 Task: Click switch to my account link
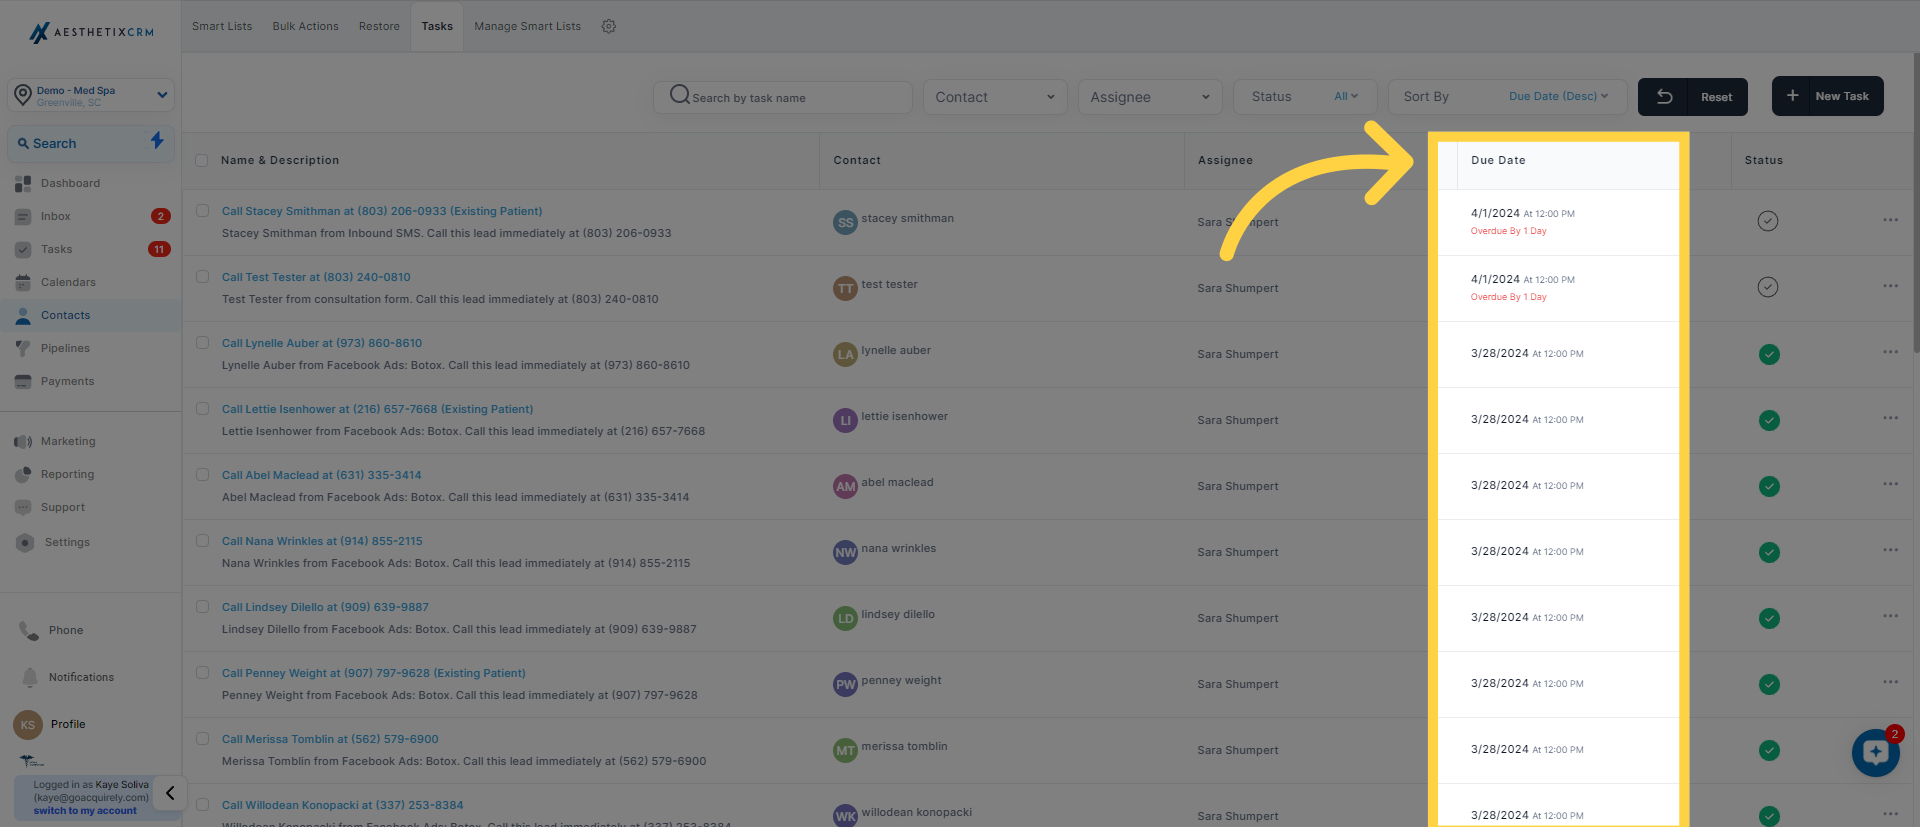(x=85, y=811)
